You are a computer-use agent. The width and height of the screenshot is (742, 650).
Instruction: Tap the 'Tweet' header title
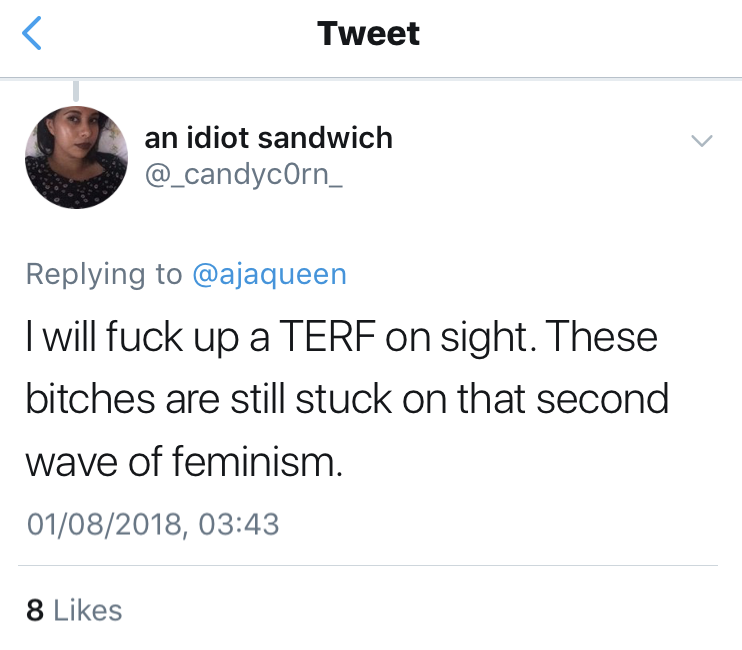click(369, 34)
